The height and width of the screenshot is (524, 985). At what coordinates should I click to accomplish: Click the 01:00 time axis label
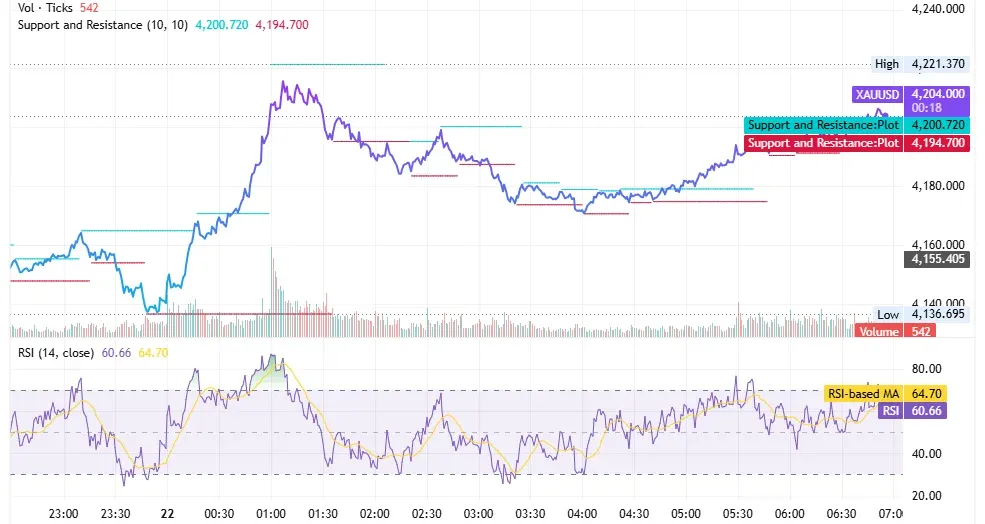(x=271, y=514)
